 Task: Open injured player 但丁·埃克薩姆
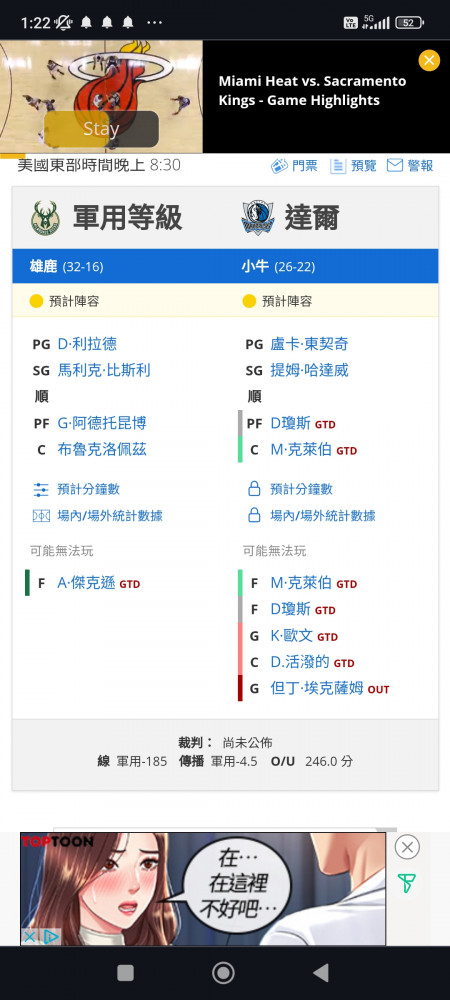tap(317, 688)
